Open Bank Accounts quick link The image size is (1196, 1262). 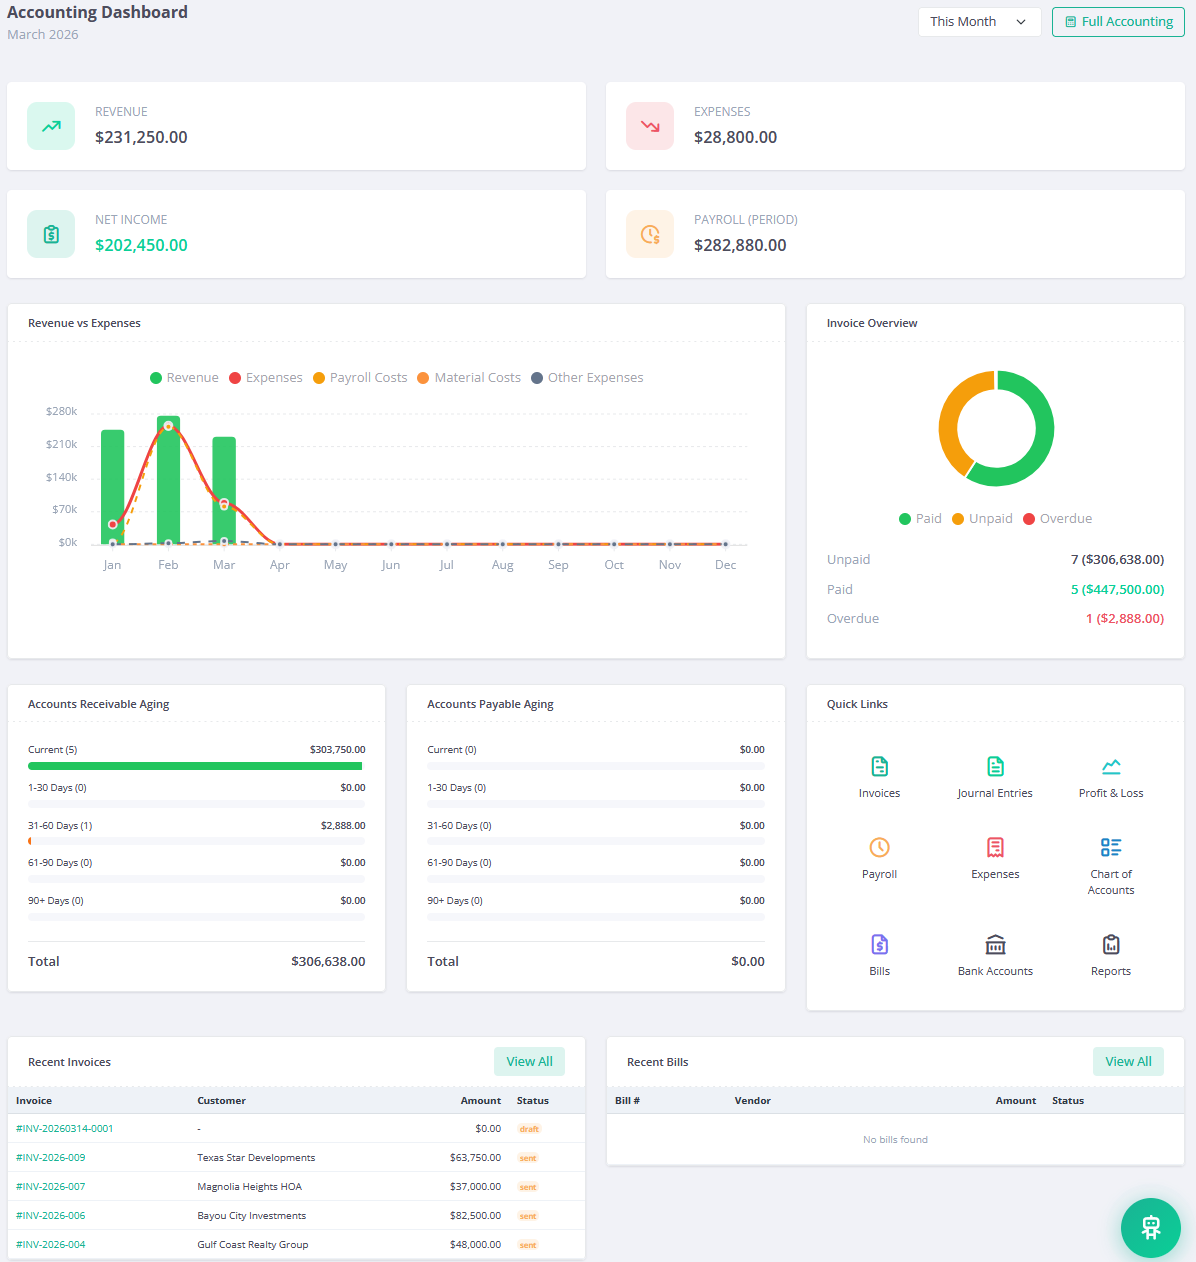[995, 953]
